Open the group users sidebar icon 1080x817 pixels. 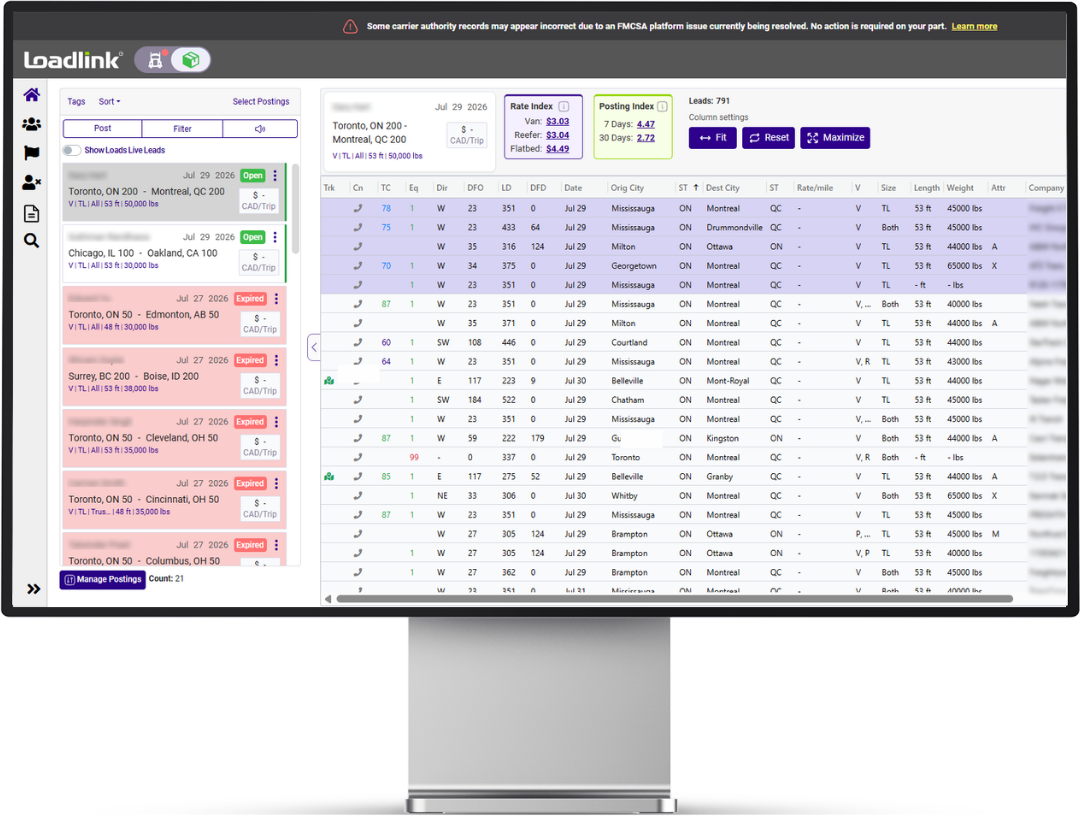point(32,124)
